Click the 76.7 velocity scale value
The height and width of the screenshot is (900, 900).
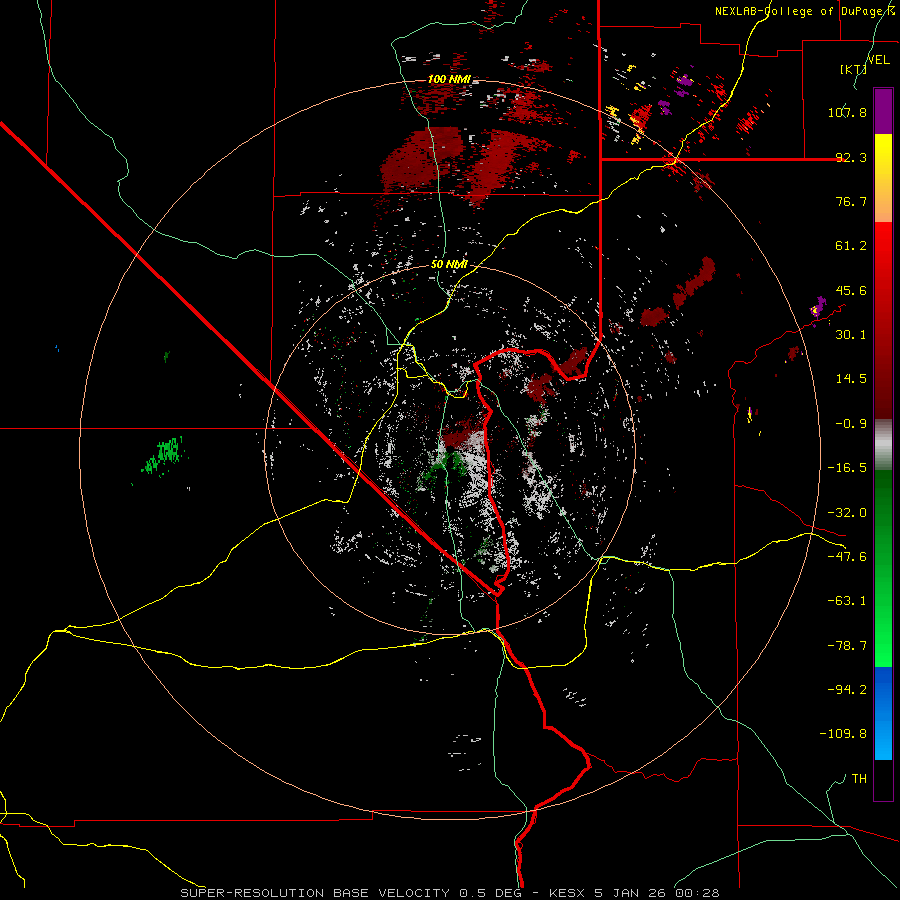pyautogui.click(x=851, y=201)
